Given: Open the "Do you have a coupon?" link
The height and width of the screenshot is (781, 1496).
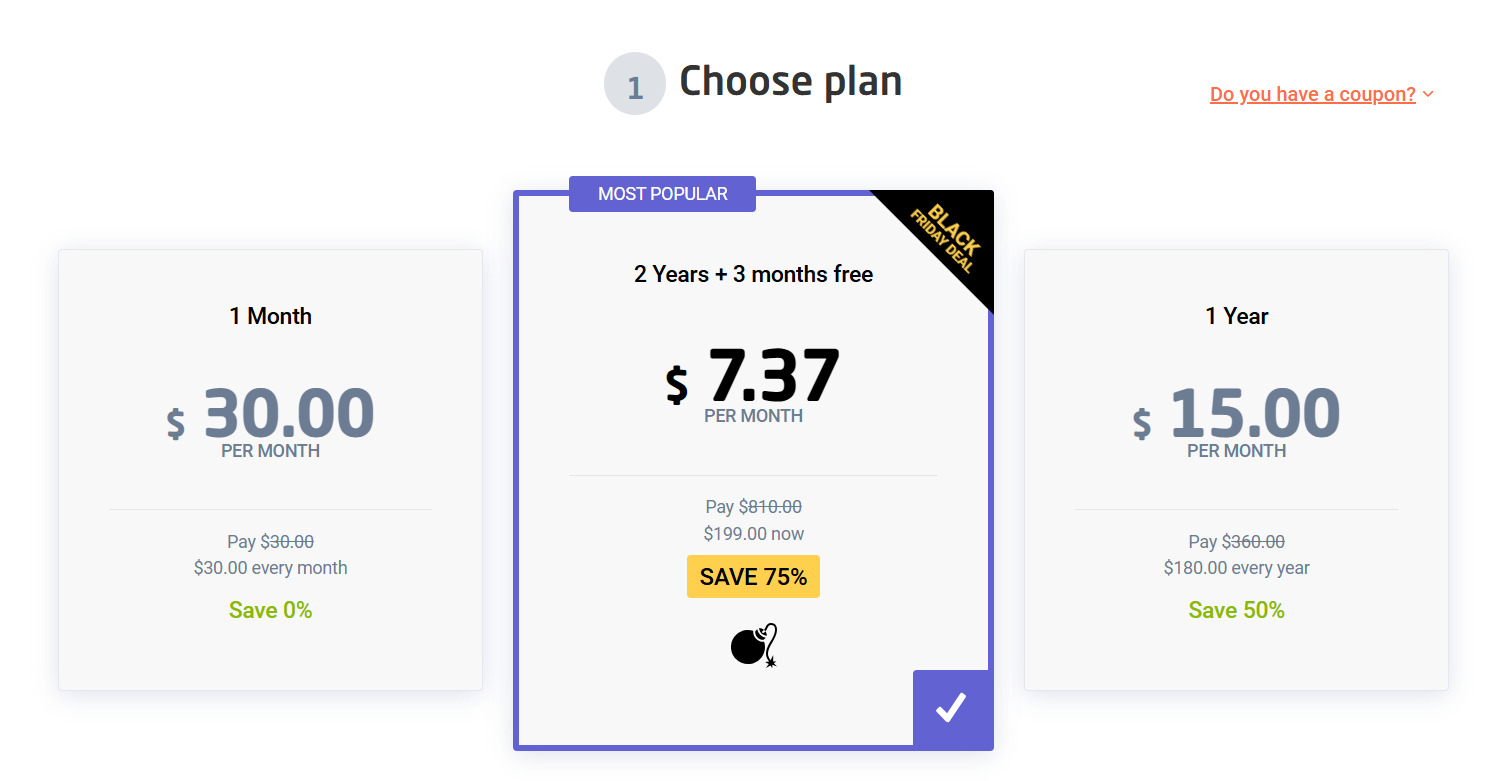Looking at the screenshot, I should pos(1312,94).
